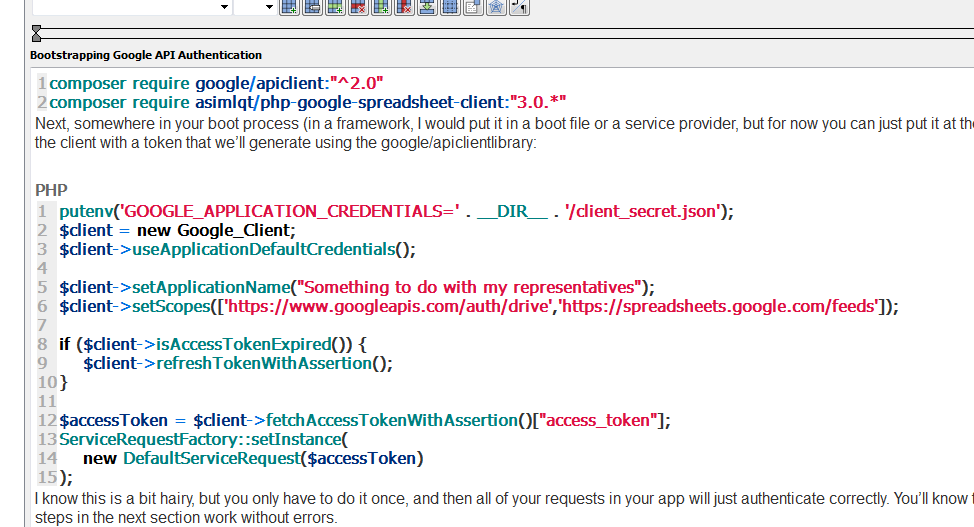Click the insert table row icon
Image resolution: width=974 pixels, height=527 pixels.
[x=334, y=7]
